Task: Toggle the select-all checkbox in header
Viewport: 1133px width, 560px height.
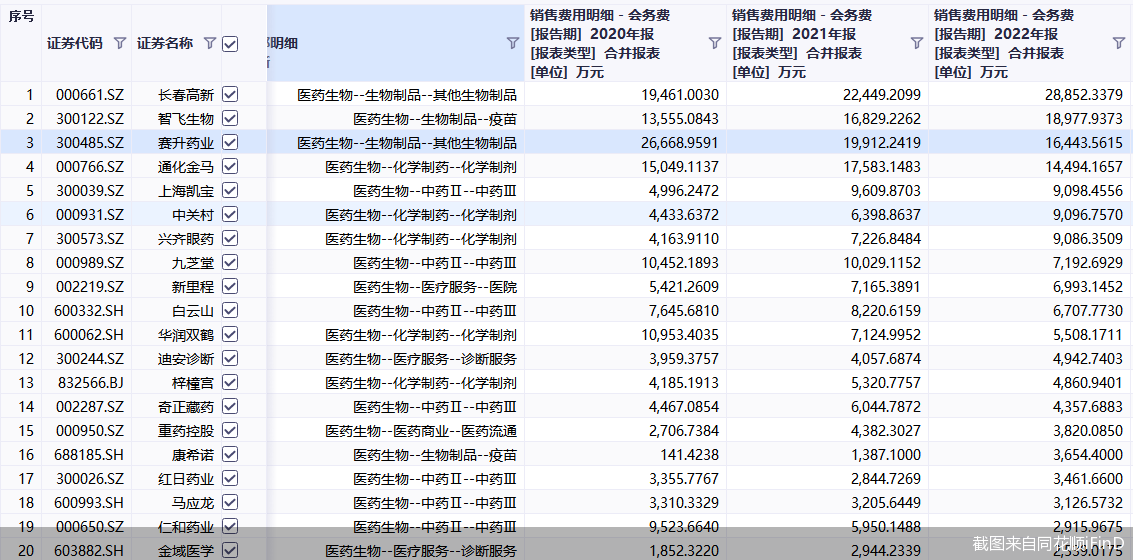Action: pyautogui.click(x=230, y=43)
